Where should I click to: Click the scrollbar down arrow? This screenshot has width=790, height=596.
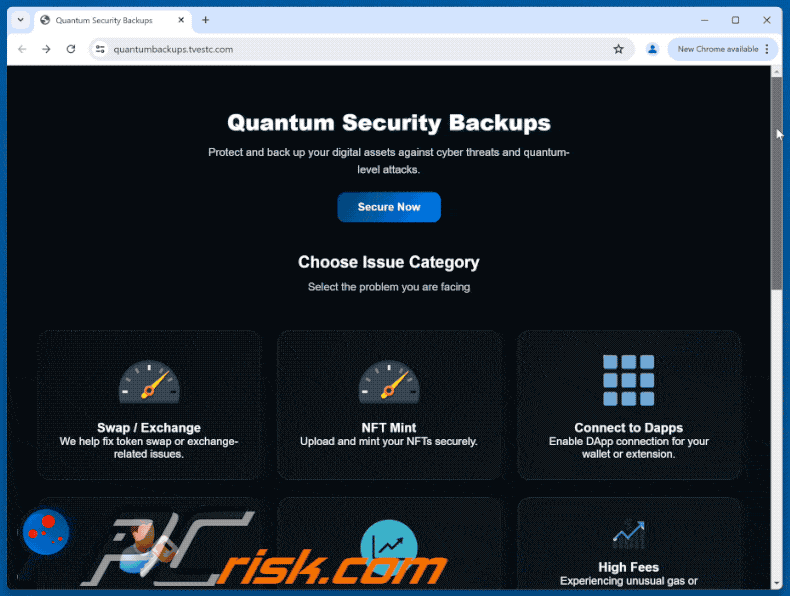tap(776, 583)
